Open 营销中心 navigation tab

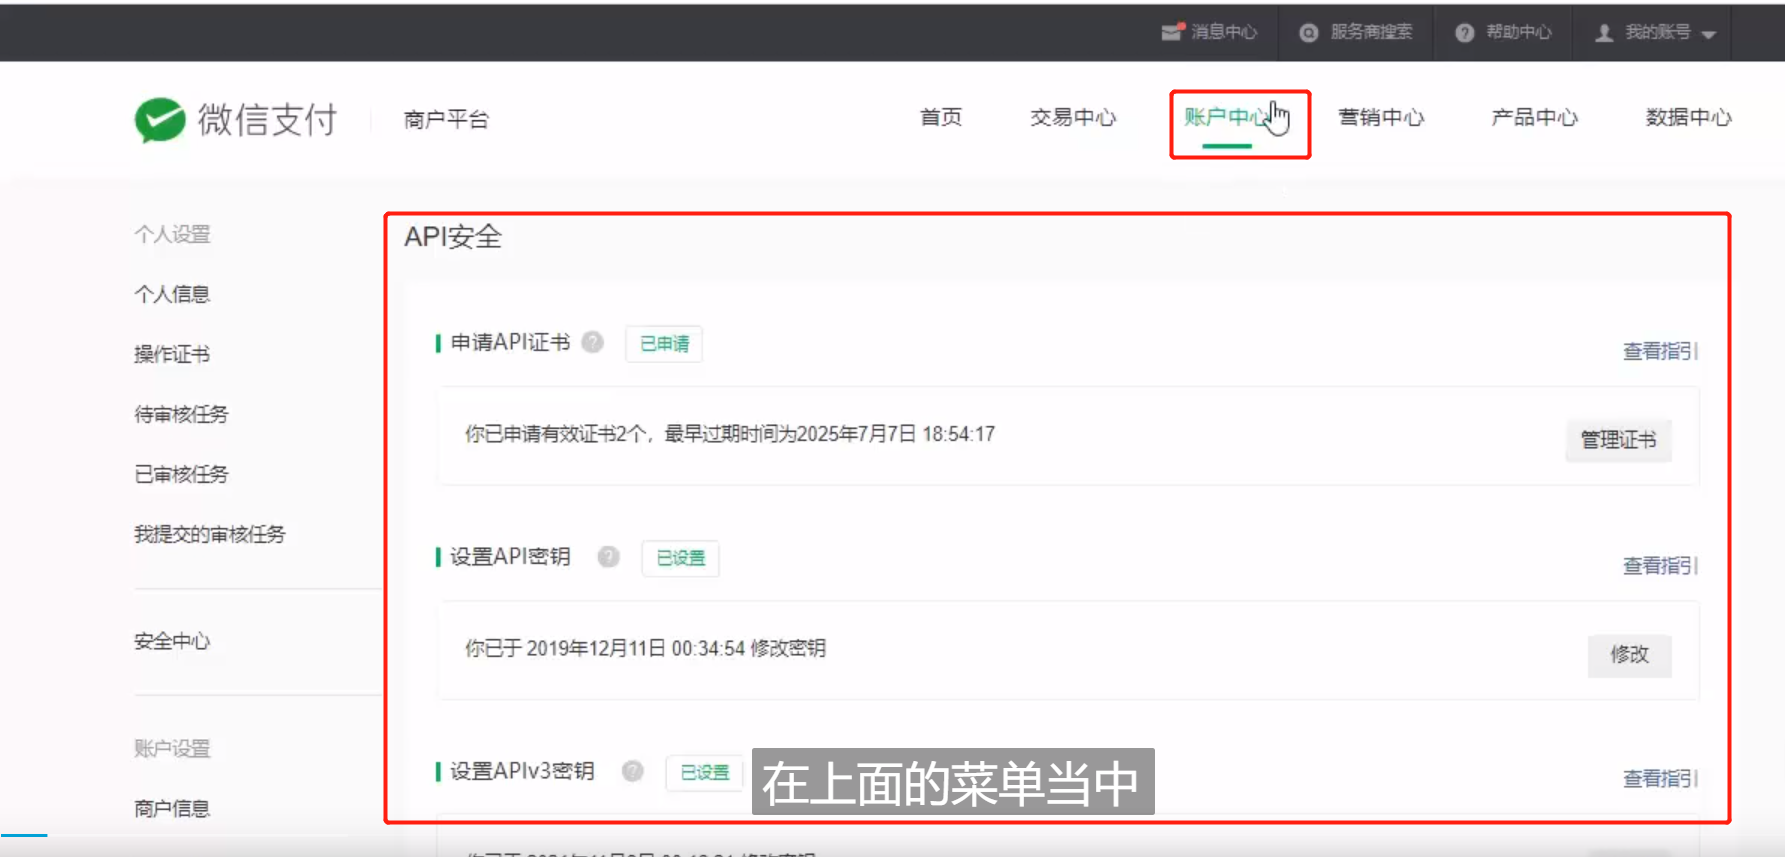coord(1381,117)
